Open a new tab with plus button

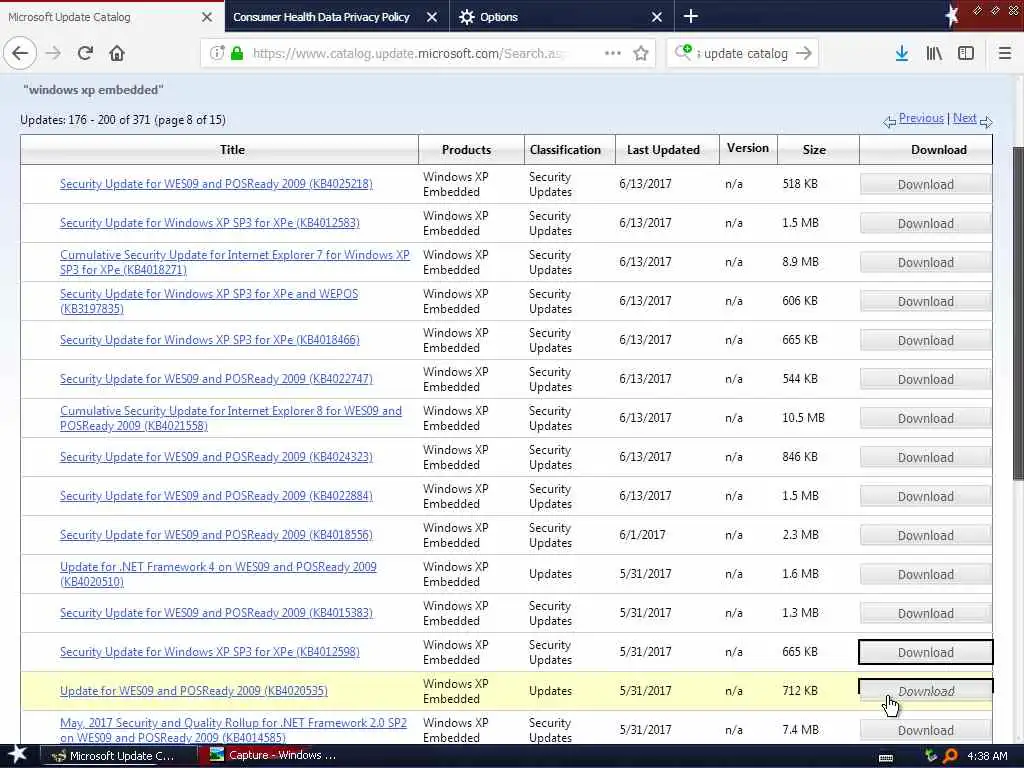pyautogui.click(x=691, y=16)
